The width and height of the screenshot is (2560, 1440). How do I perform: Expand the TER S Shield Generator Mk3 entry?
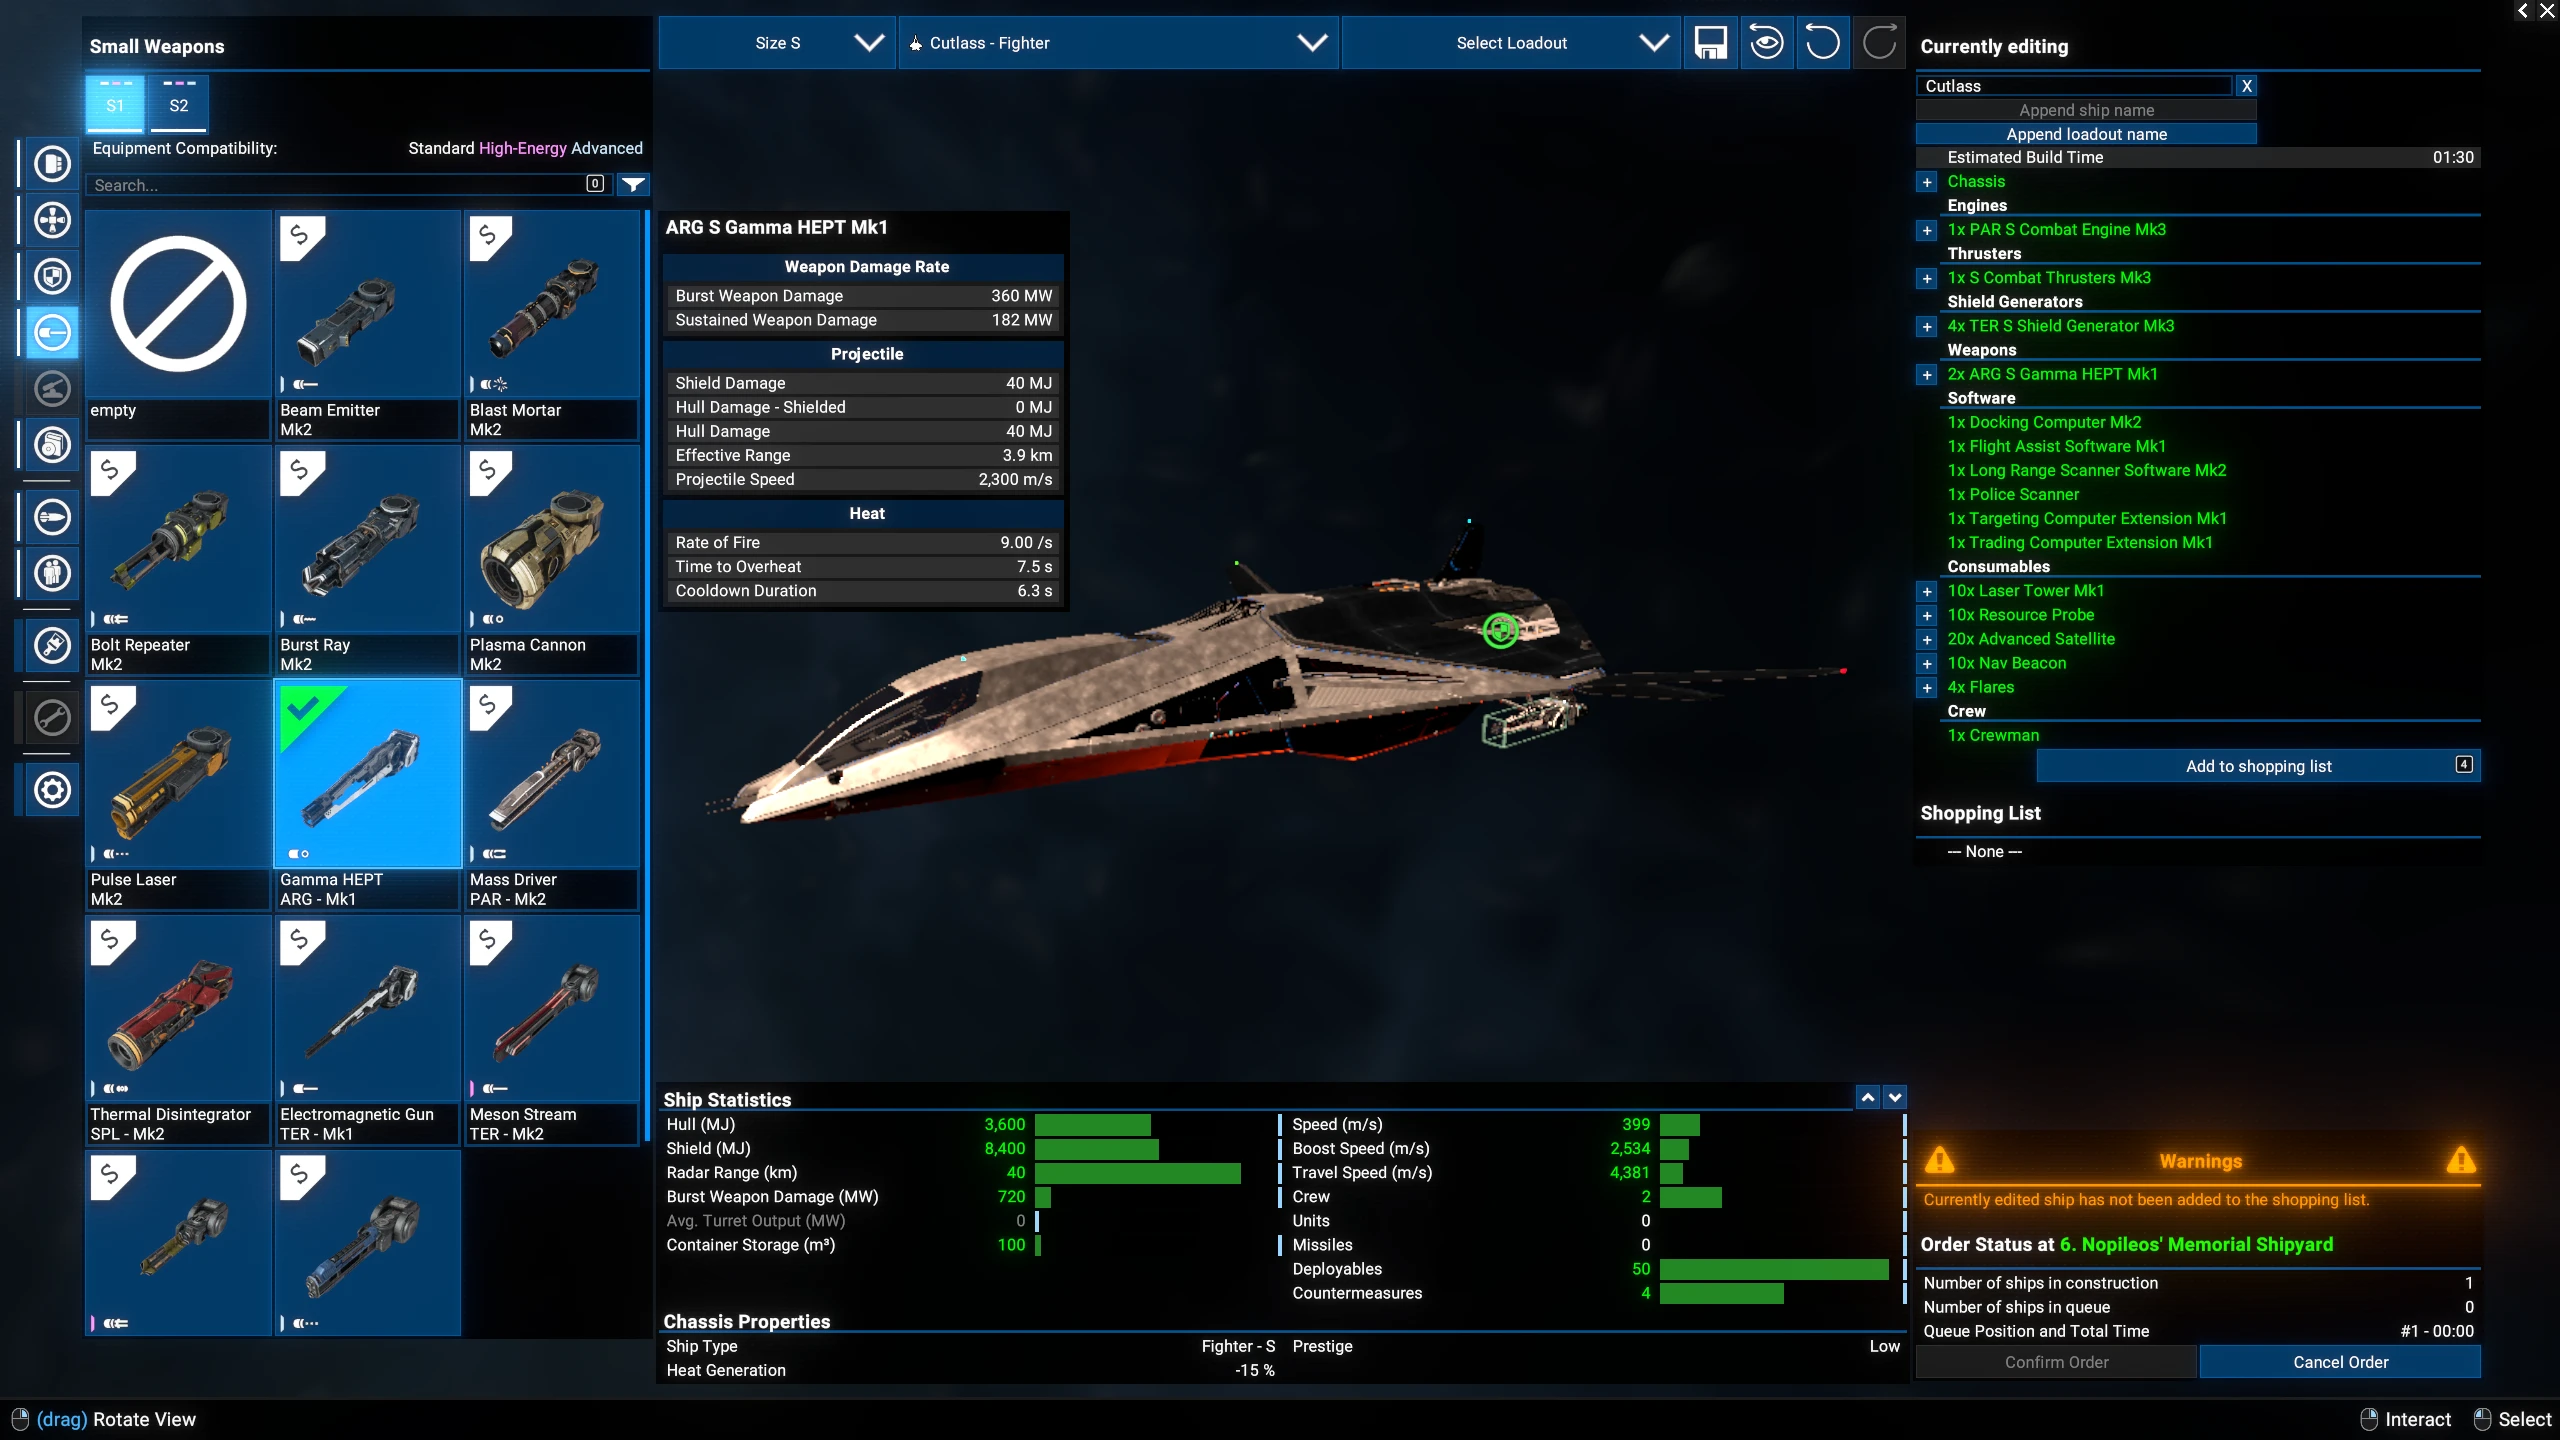pyautogui.click(x=1927, y=326)
